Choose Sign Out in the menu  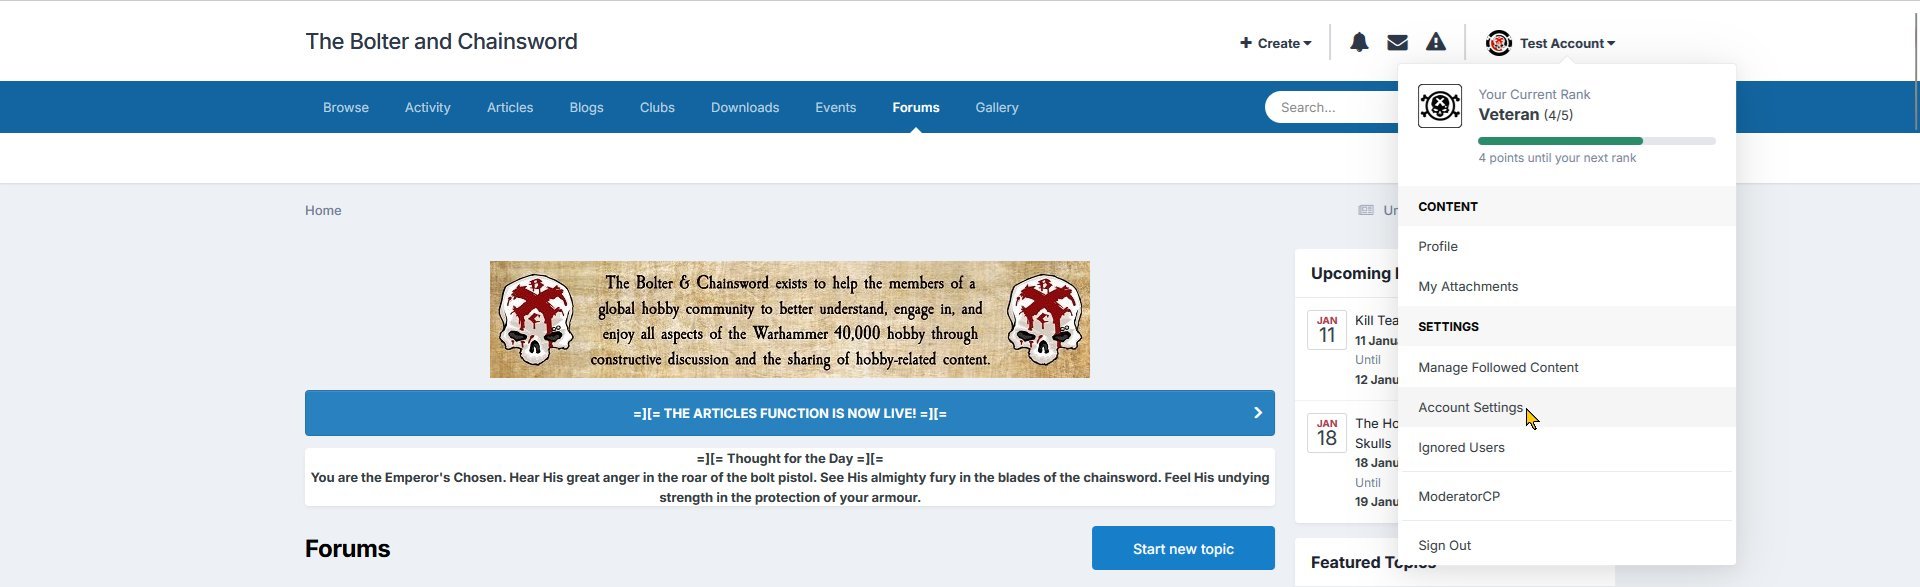pyautogui.click(x=1444, y=546)
